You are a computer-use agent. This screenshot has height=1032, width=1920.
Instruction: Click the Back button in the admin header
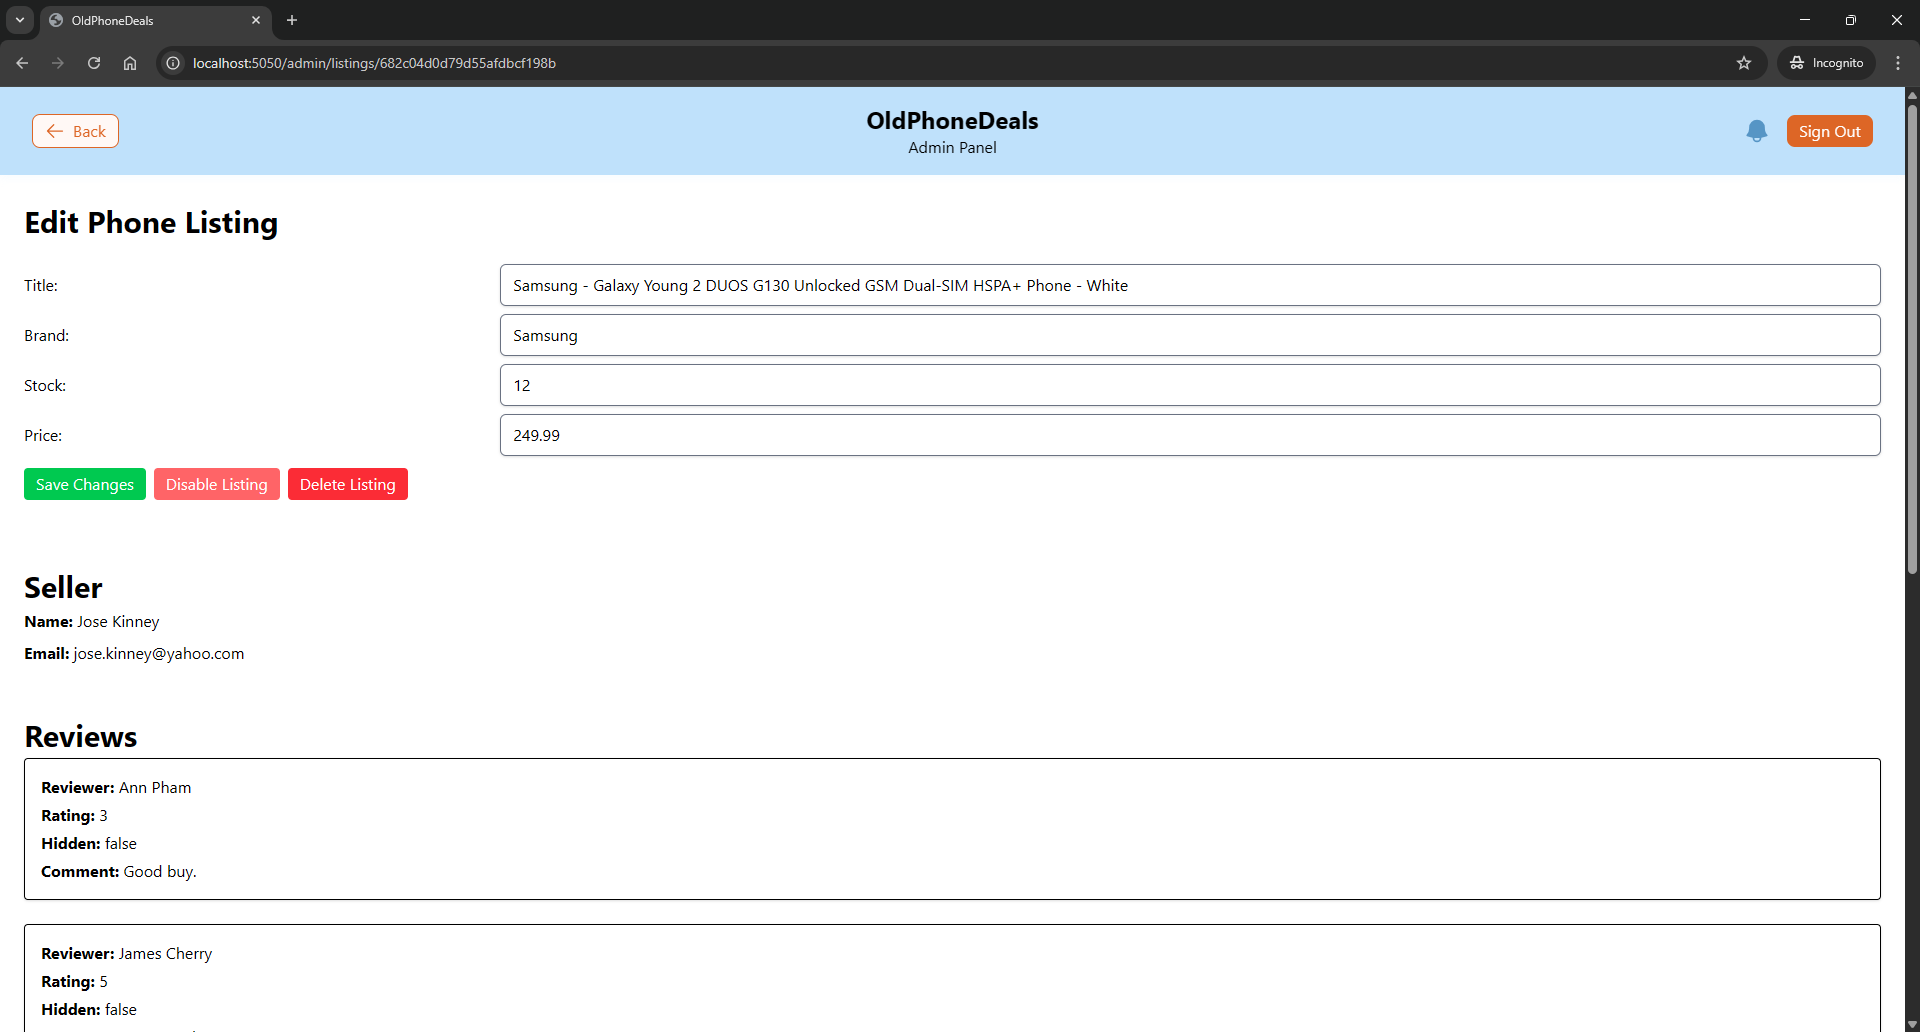click(75, 131)
